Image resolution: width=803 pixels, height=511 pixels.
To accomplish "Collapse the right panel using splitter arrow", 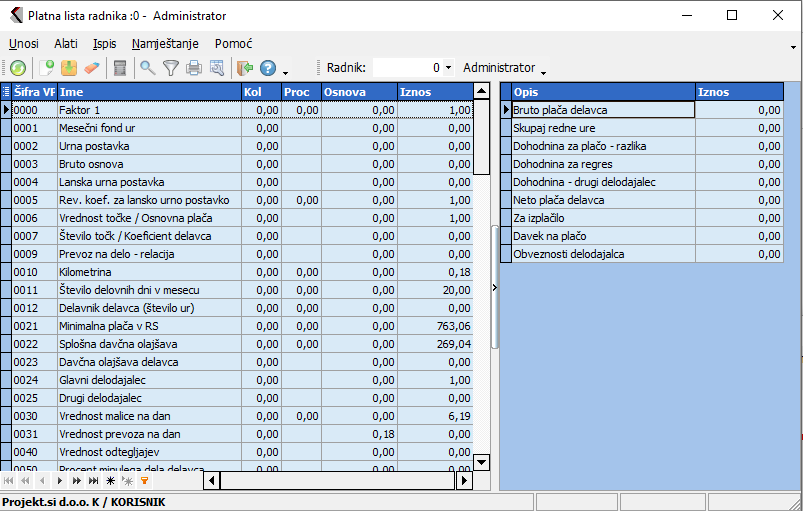I will pos(495,287).
